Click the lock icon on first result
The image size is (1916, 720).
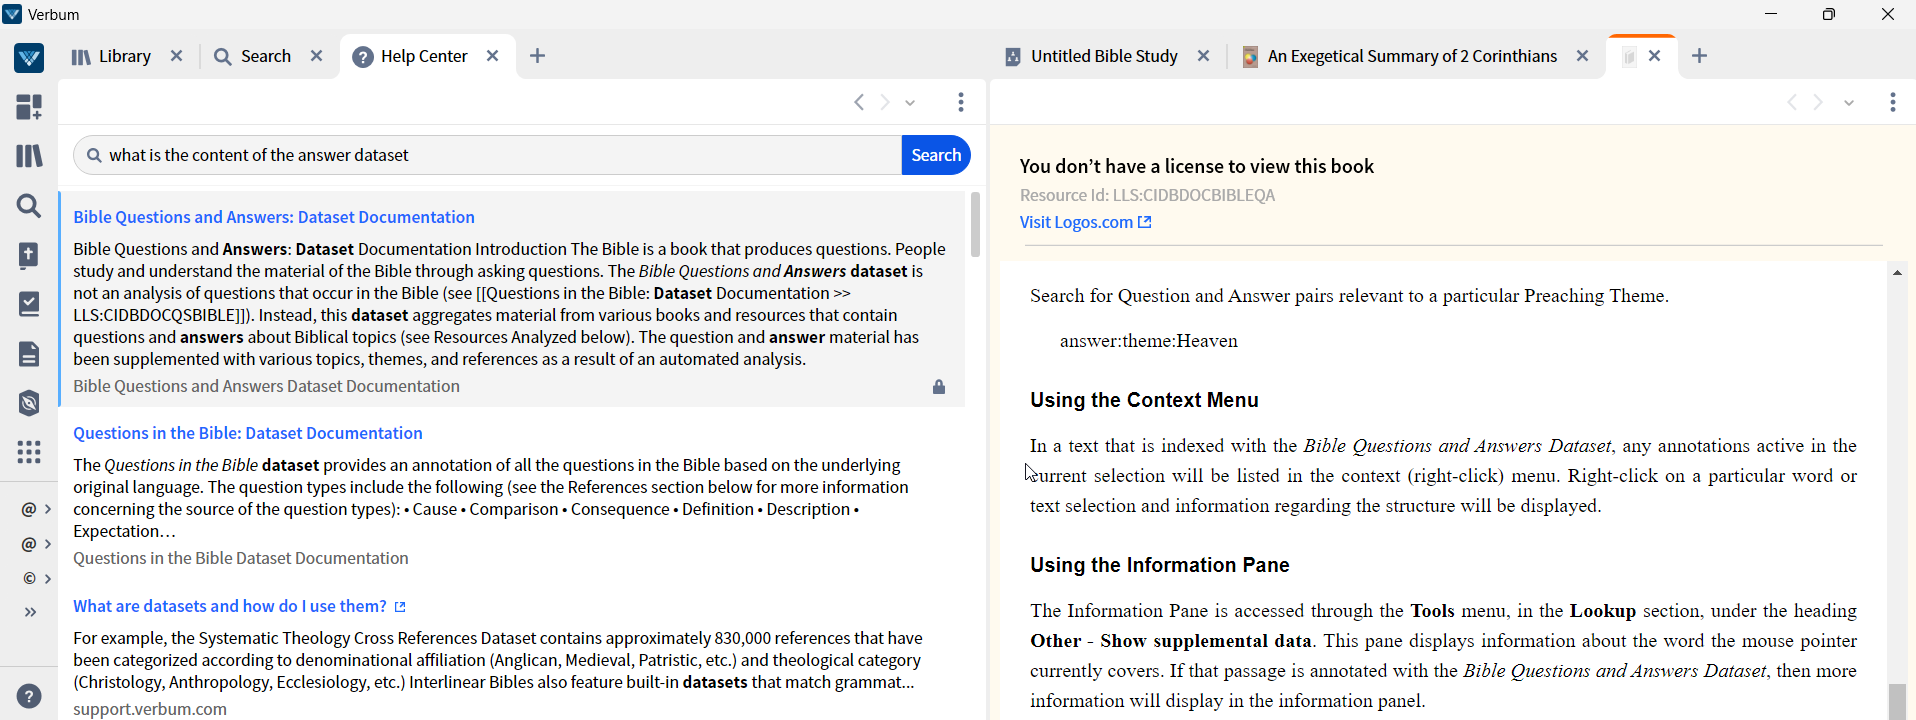[939, 387]
